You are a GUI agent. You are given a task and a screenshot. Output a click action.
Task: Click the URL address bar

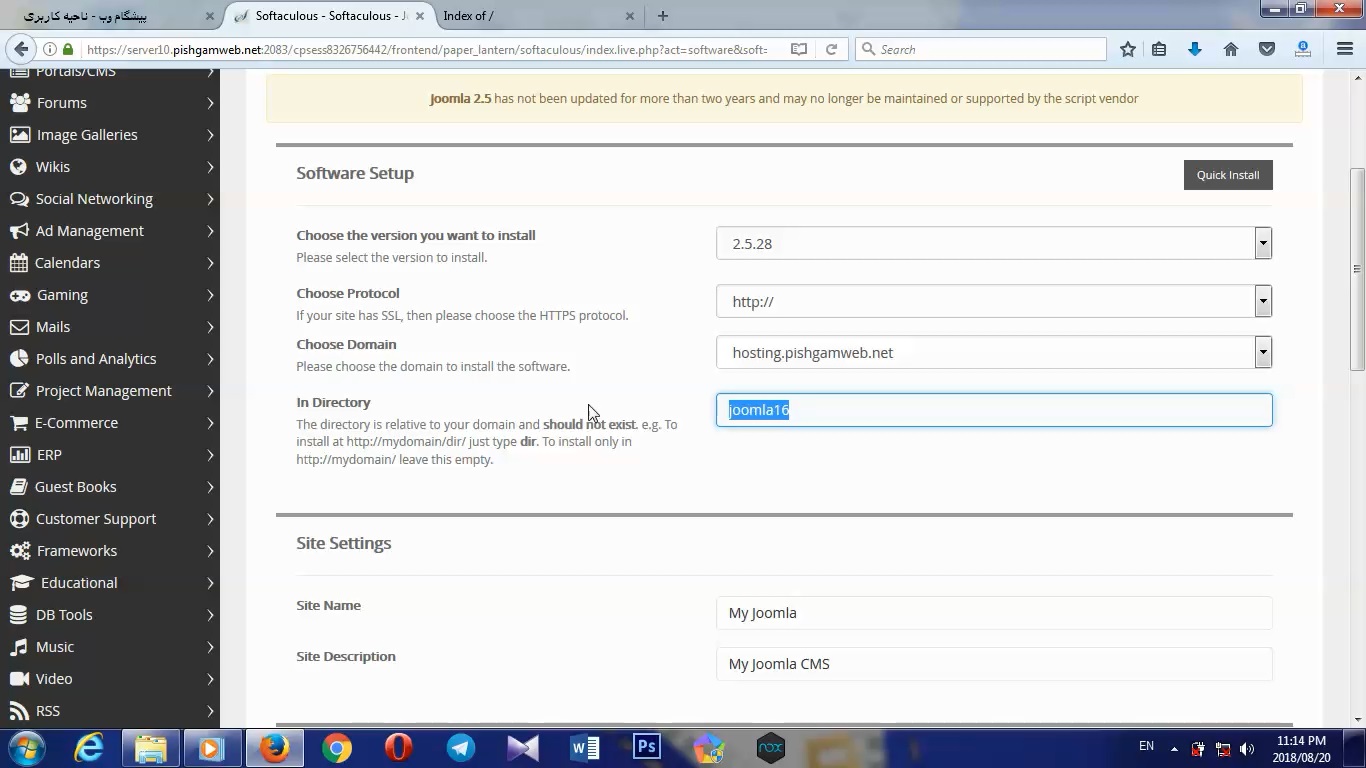pyautogui.click(x=425, y=49)
